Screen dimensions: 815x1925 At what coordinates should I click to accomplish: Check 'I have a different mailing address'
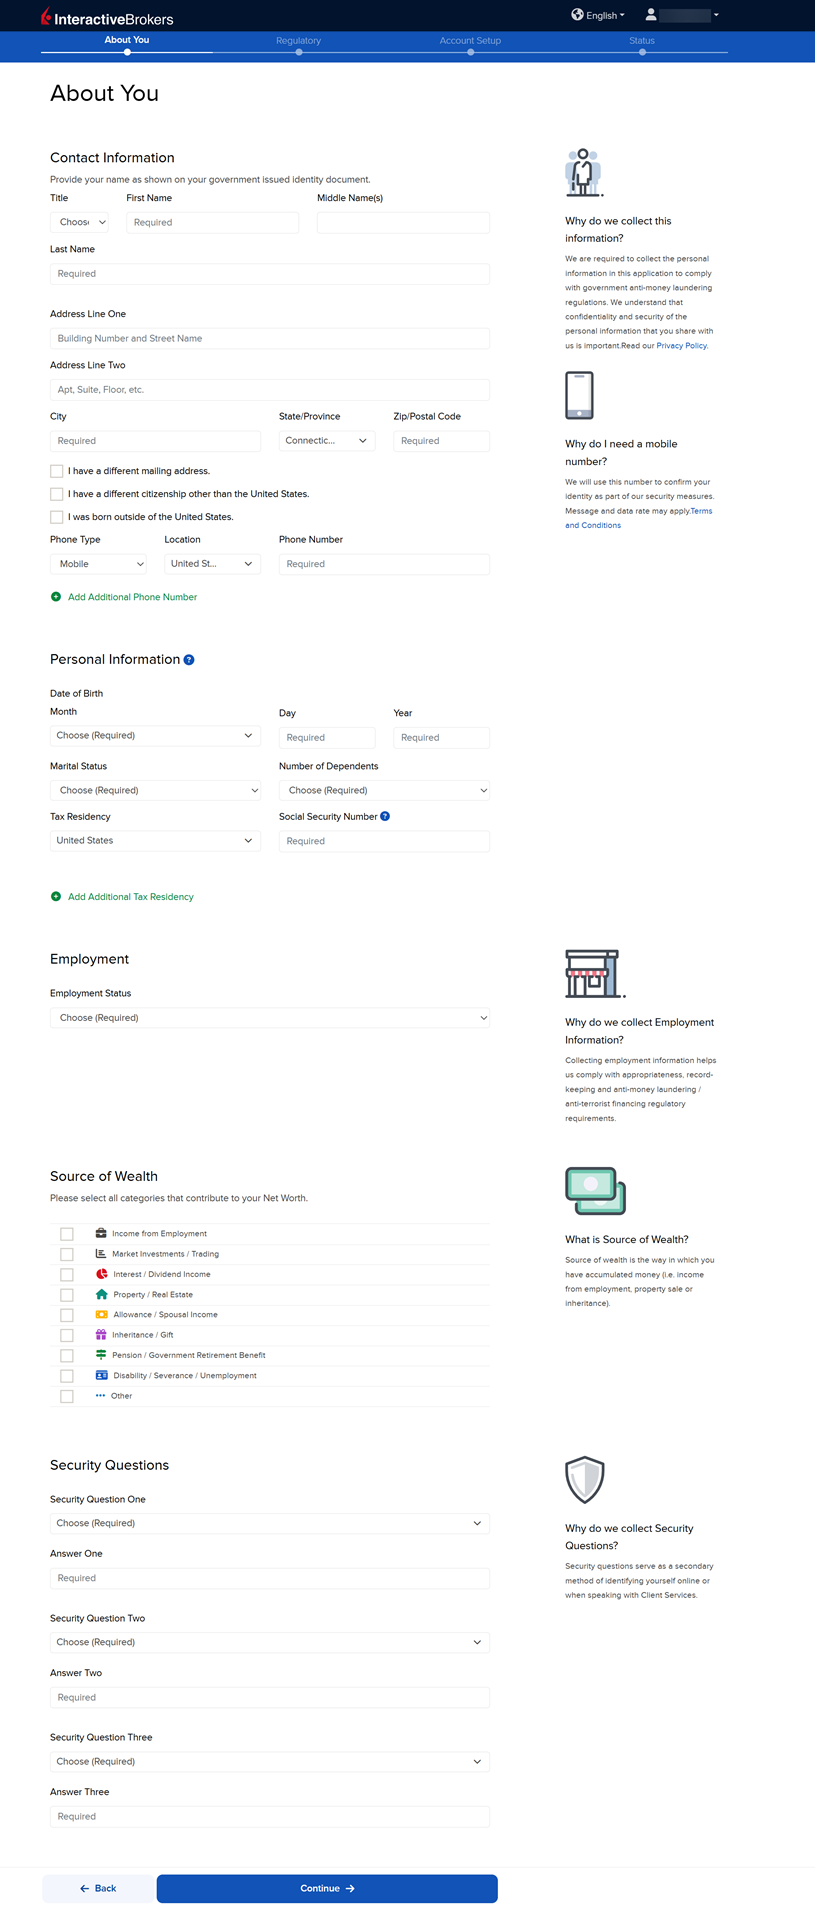pyautogui.click(x=57, y=471)
